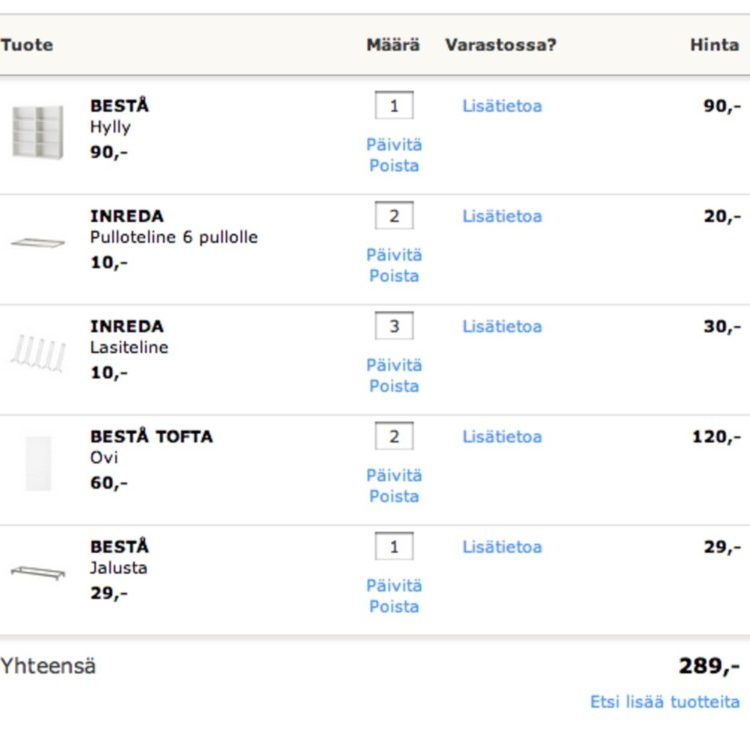Select the quantity field for BESTÅ Hylly
This screenshot has height=730, width=750.
coord(394,105)
